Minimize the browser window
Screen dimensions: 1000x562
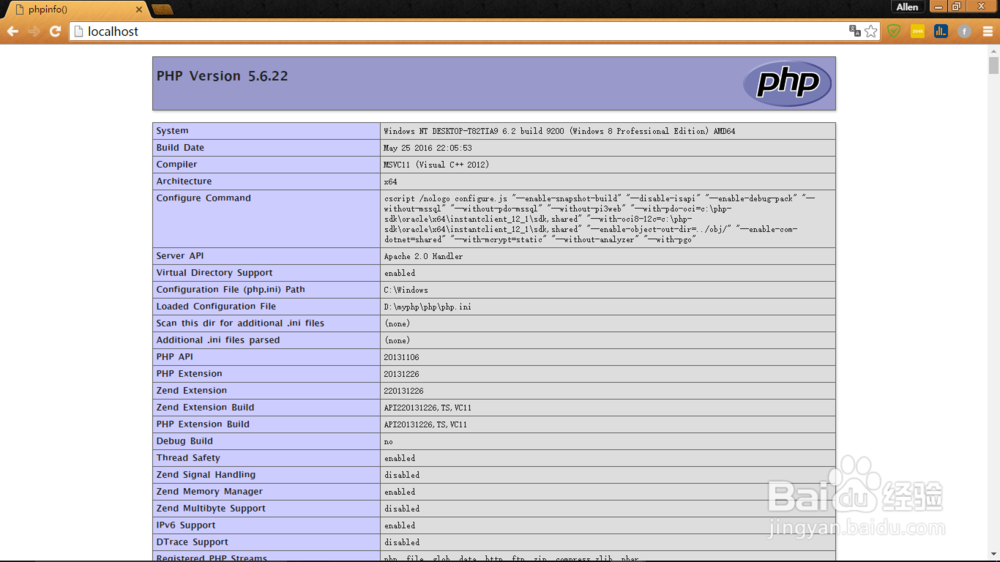coord(938,7)
